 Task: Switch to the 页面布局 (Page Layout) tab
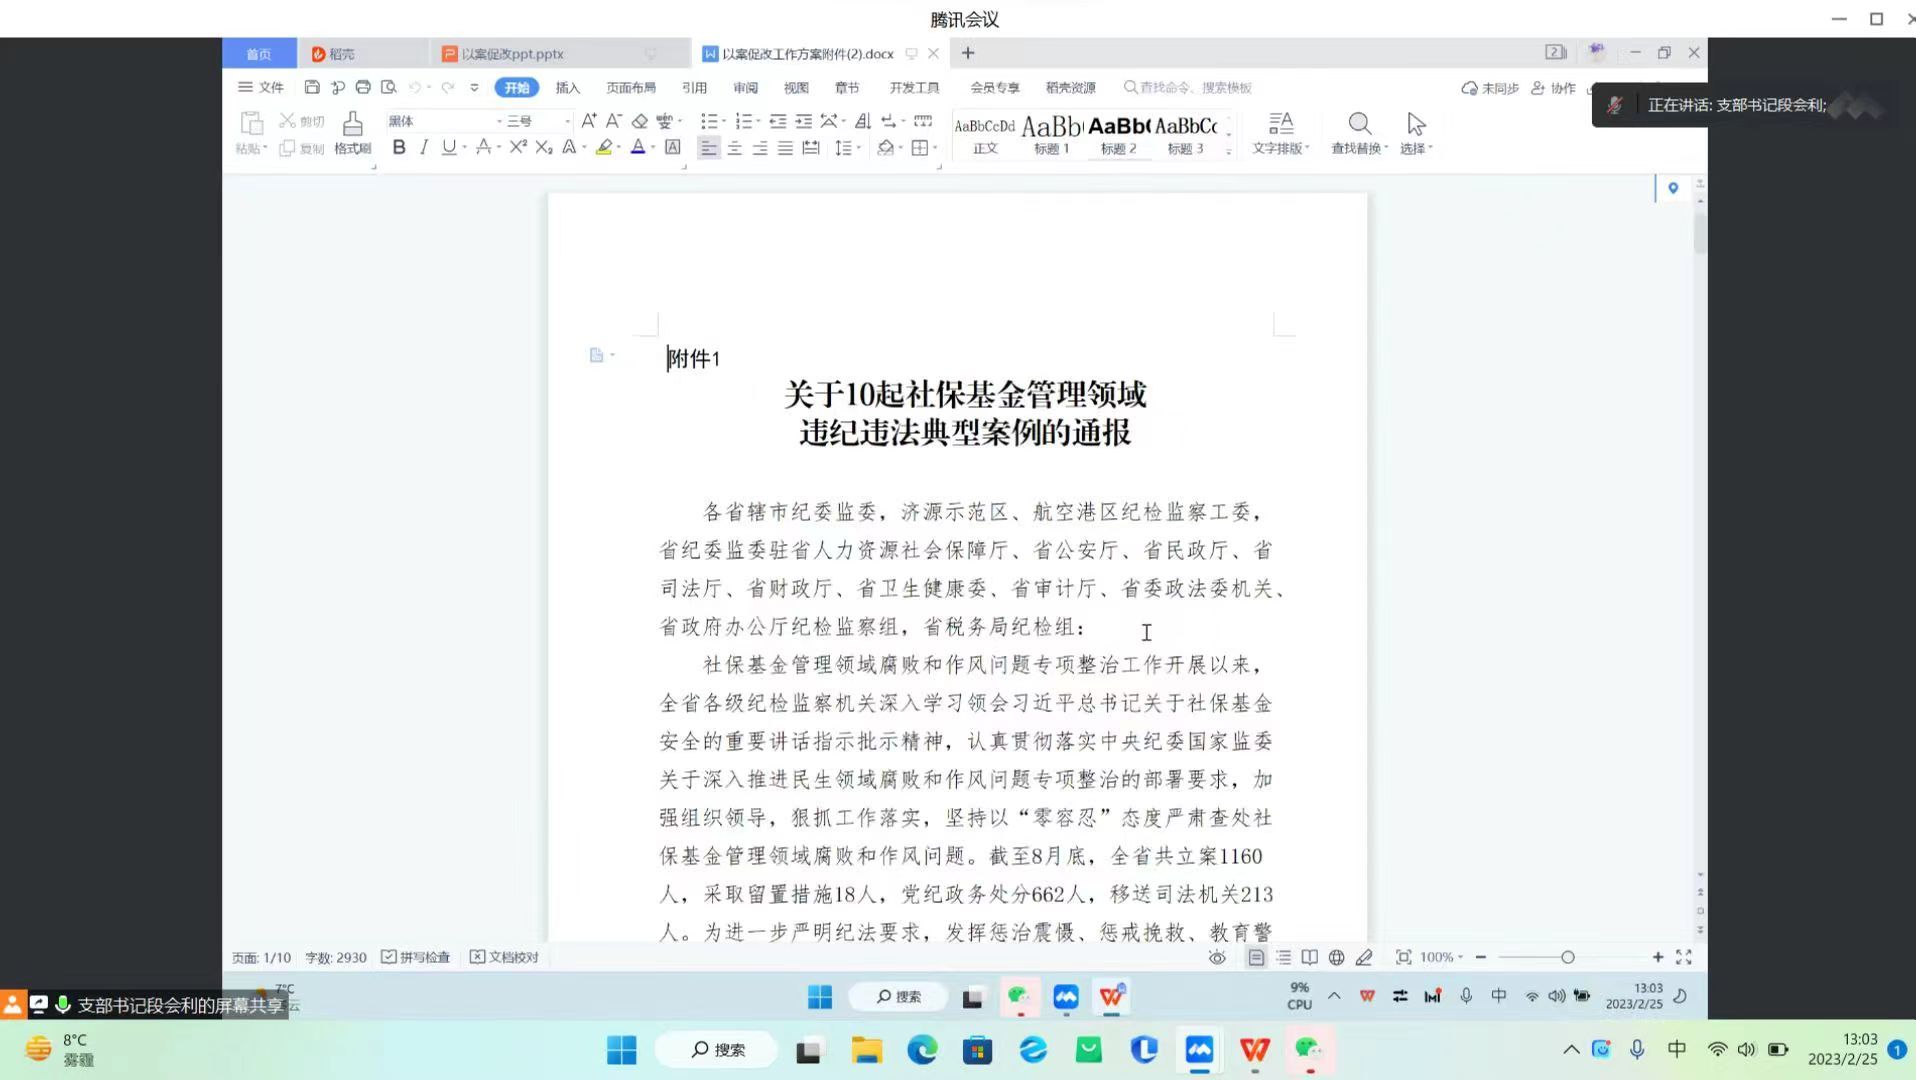coord(631,87)
